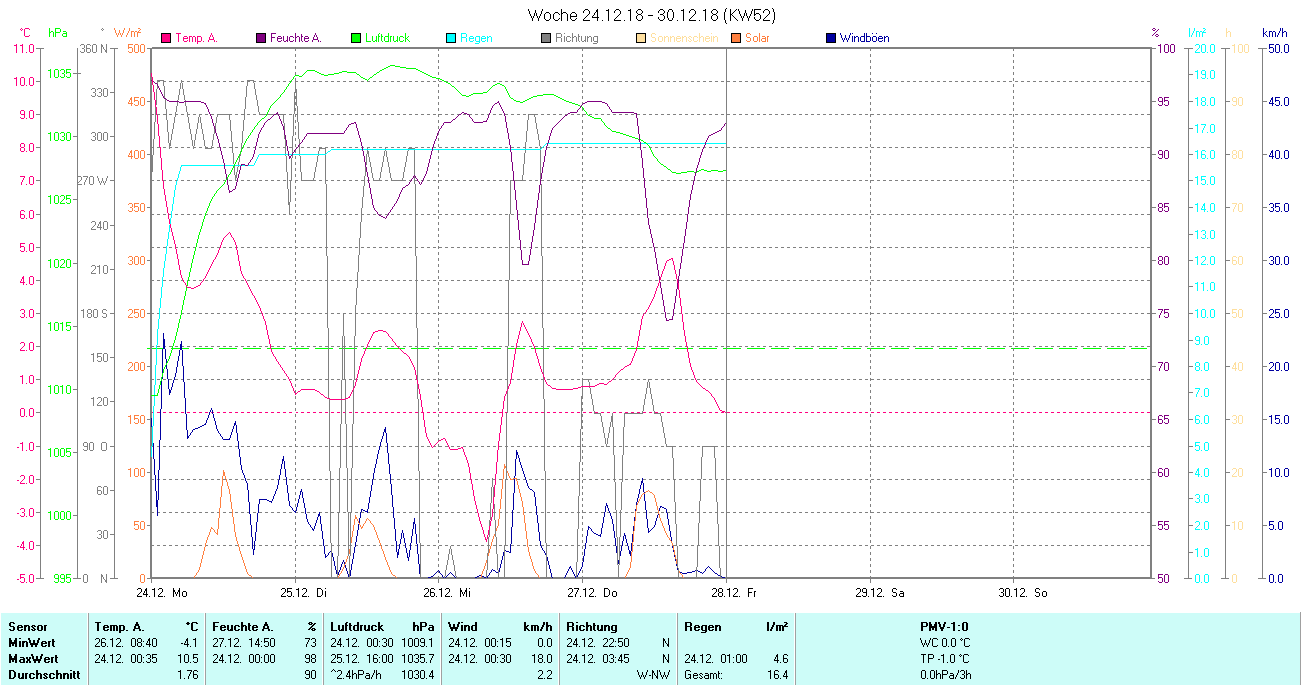Click the gray Richtung legend swatch
Viewport: 1301px width, 685px height.
tap(546, 38)
